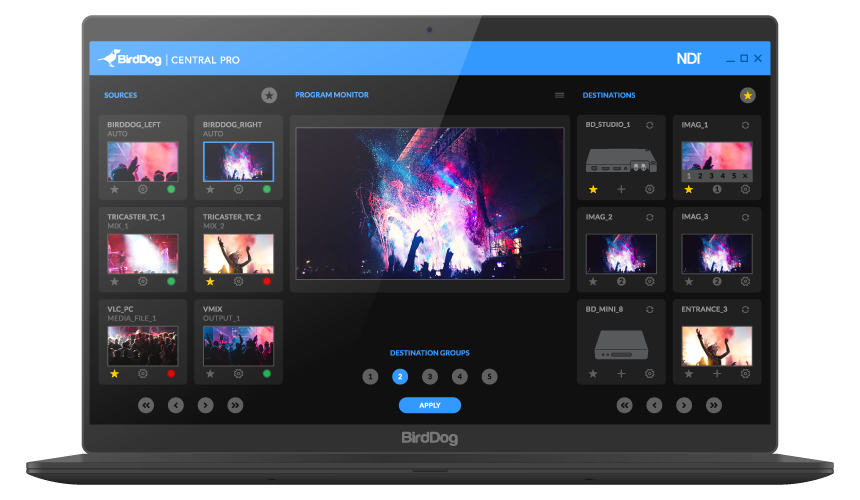Select destination group 3
This screenshot has width=860, height=500.
click(430, 377)
